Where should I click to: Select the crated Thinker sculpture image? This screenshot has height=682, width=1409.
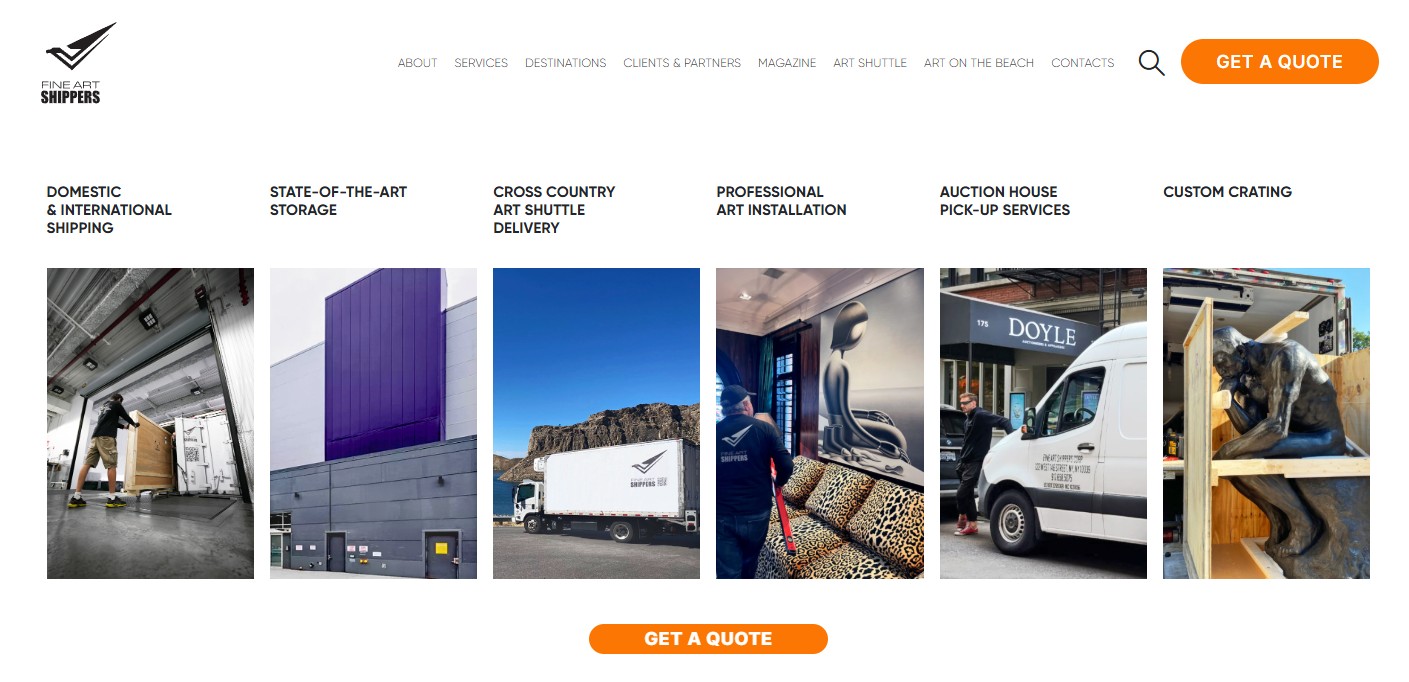point(1266,423)
